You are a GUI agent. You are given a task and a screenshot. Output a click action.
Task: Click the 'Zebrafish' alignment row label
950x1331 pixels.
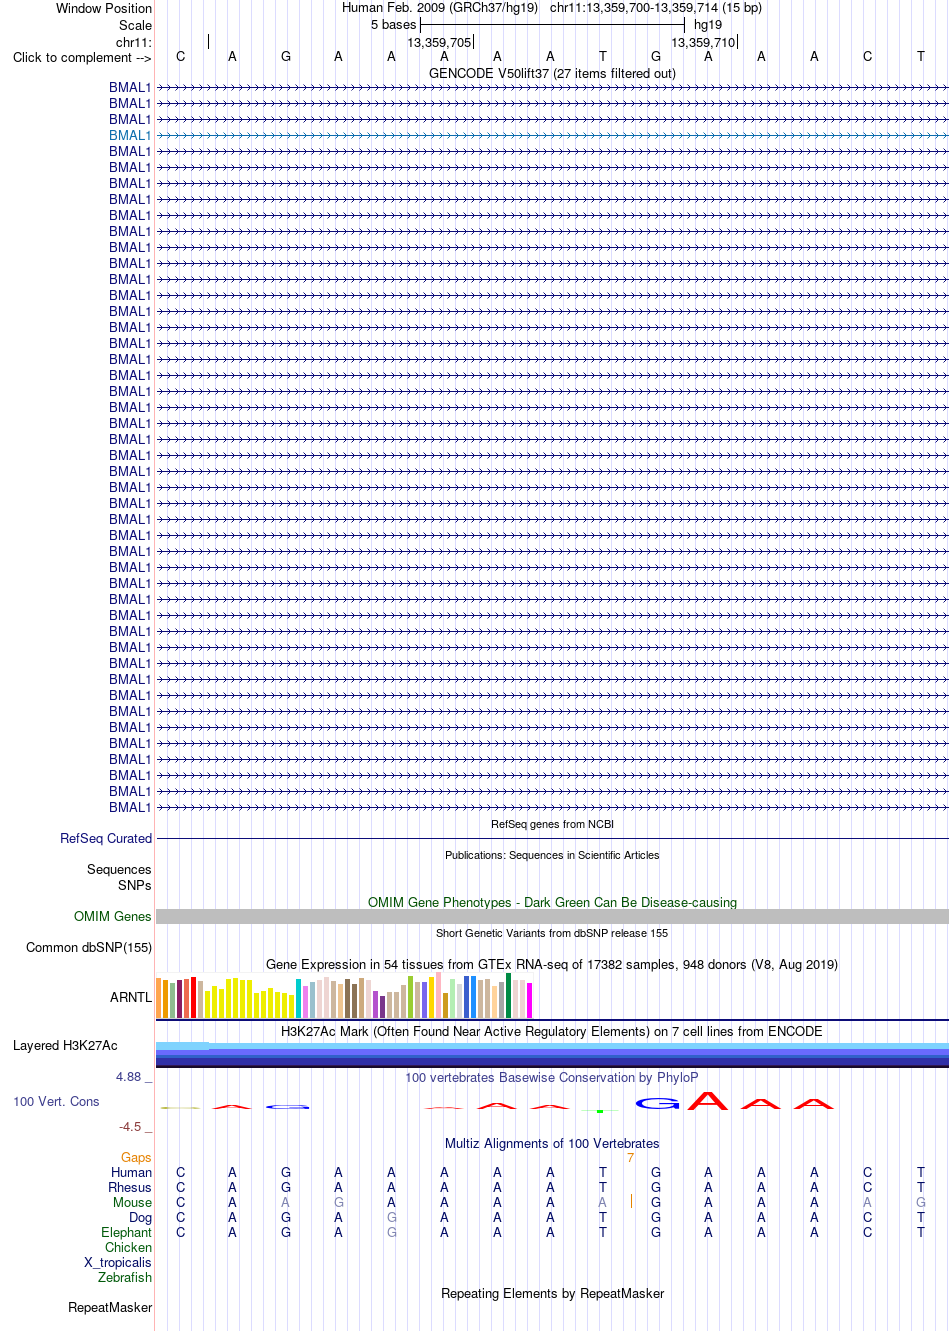coord(125,1277)
